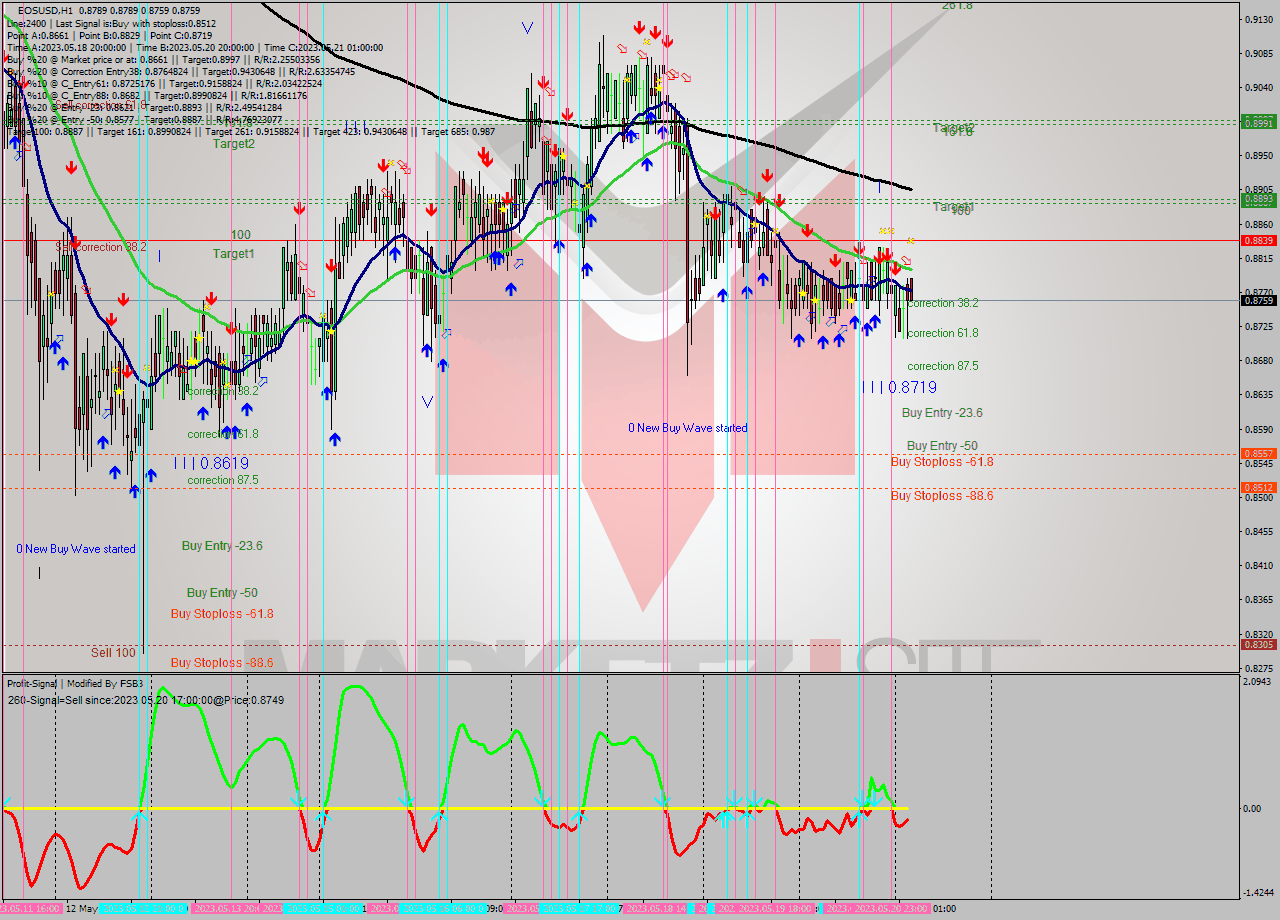The height and width of the screenshot is (920, 1280).
Task: Click the 0.8815 price scale value
Action: 1258,258
